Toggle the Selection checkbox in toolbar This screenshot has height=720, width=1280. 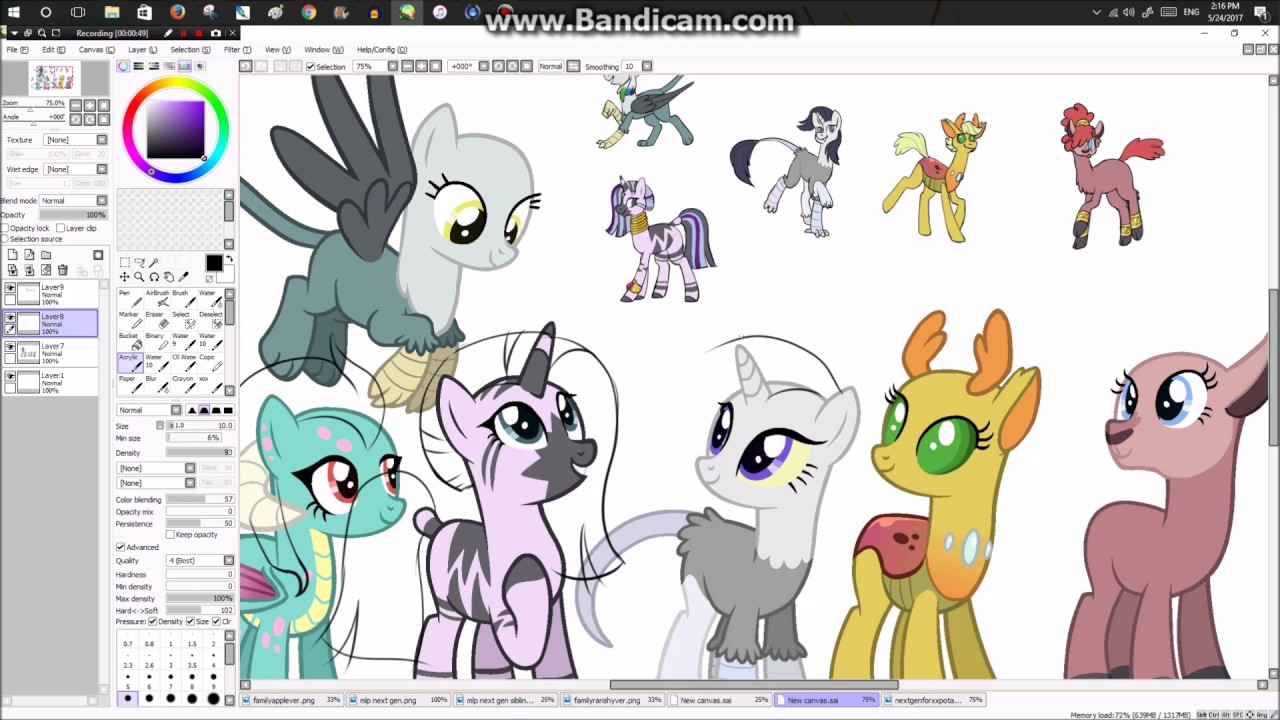pos(310,66)
